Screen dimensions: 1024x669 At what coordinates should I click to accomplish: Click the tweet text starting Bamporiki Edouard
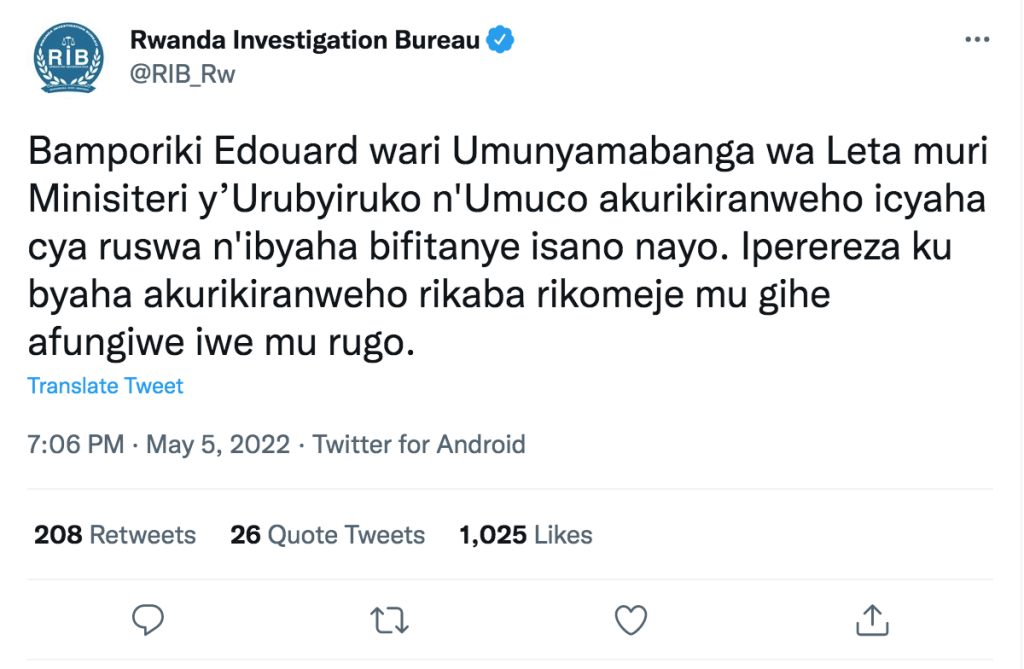(507, 246)
